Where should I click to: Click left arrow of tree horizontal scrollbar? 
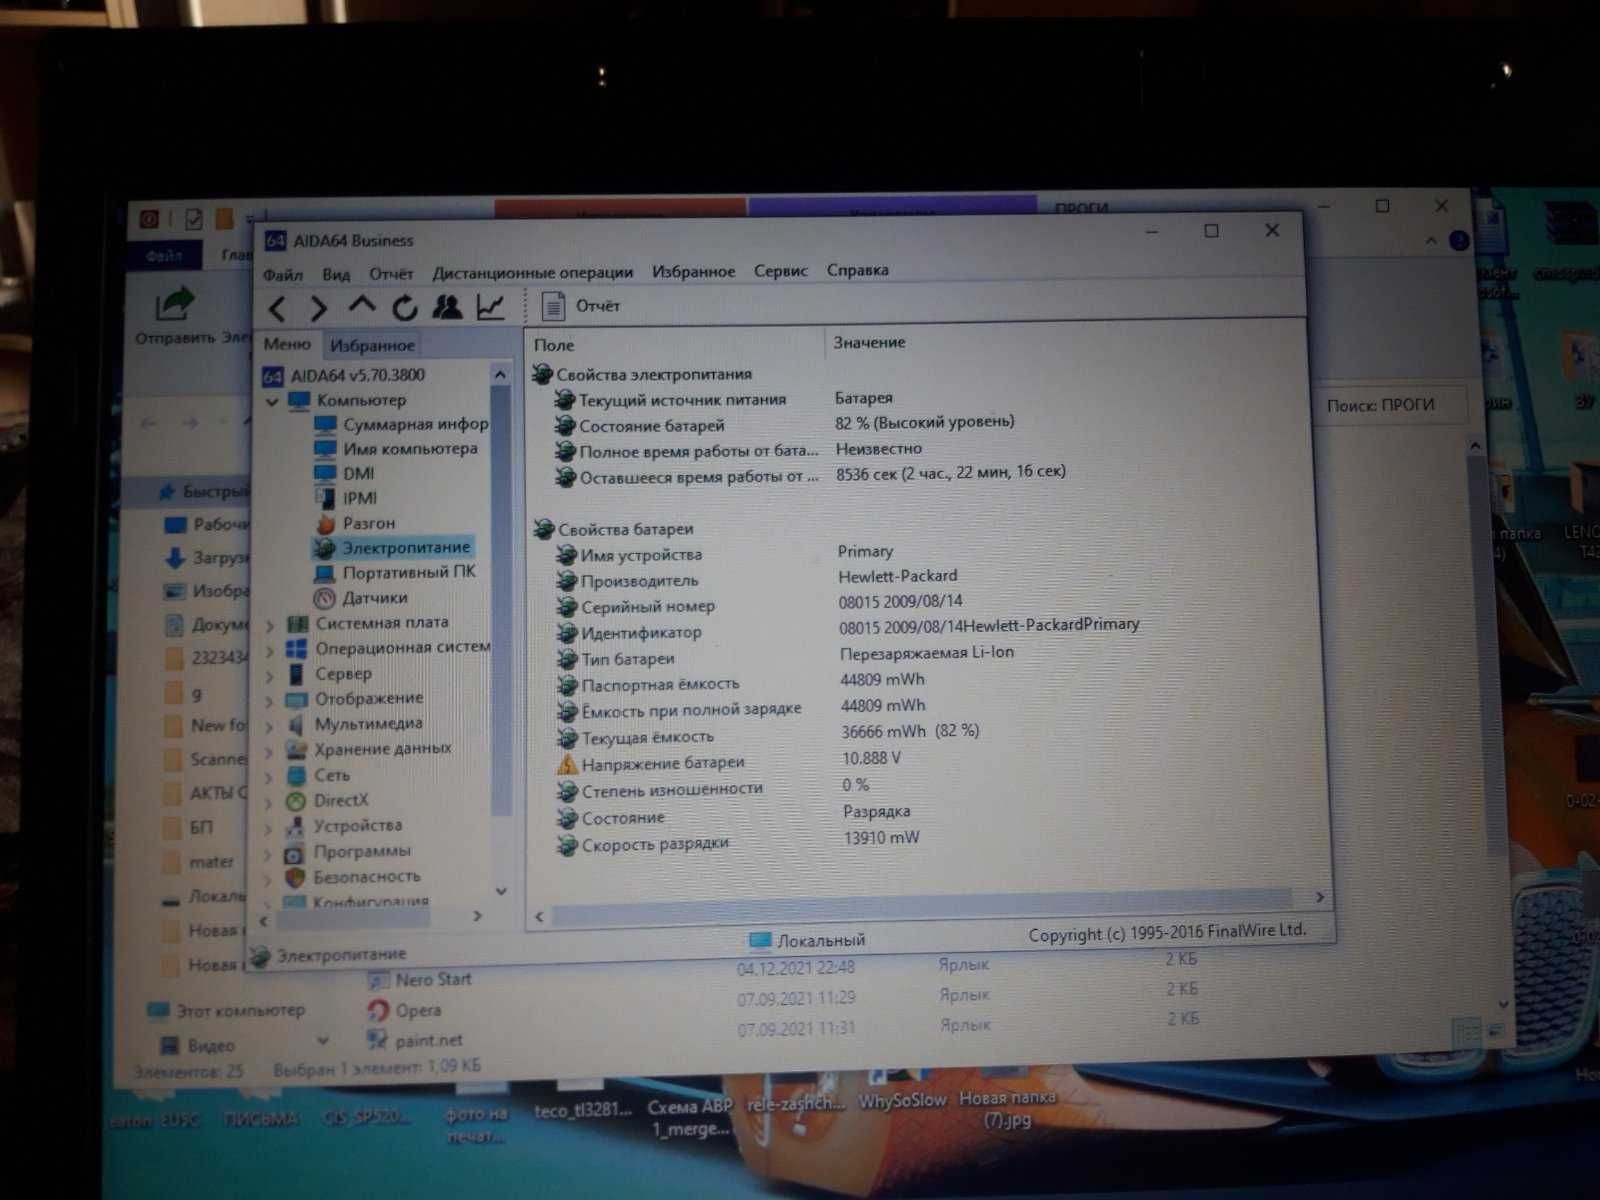coord(264,919)
